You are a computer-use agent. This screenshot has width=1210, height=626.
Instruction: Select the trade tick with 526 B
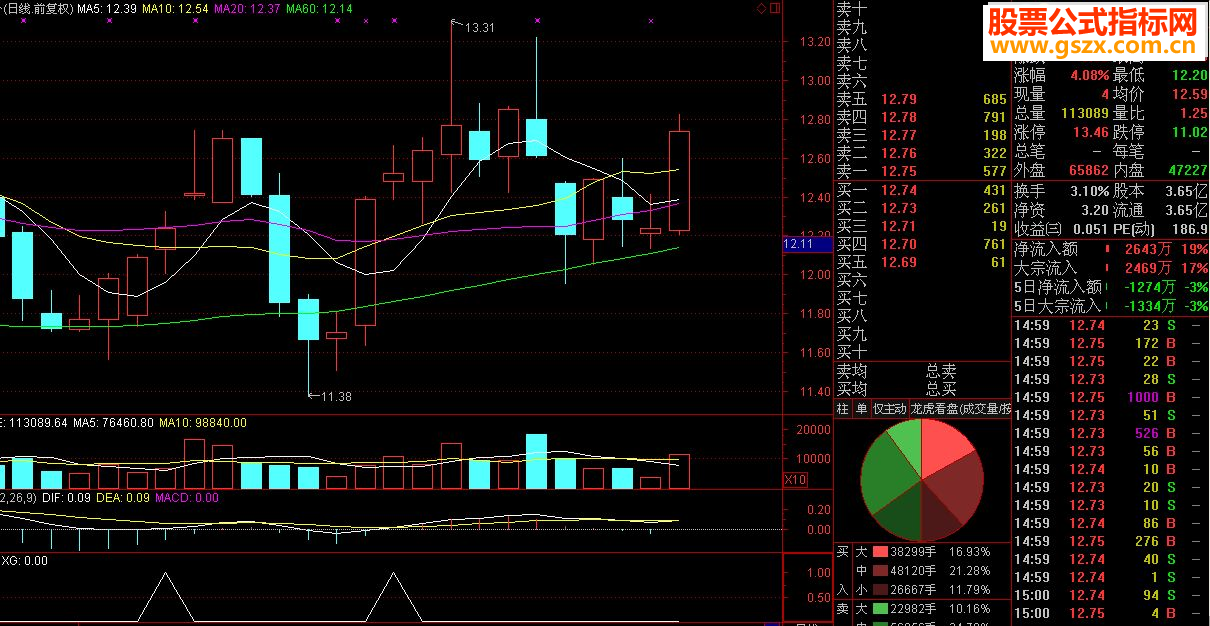pos(1111,433)
